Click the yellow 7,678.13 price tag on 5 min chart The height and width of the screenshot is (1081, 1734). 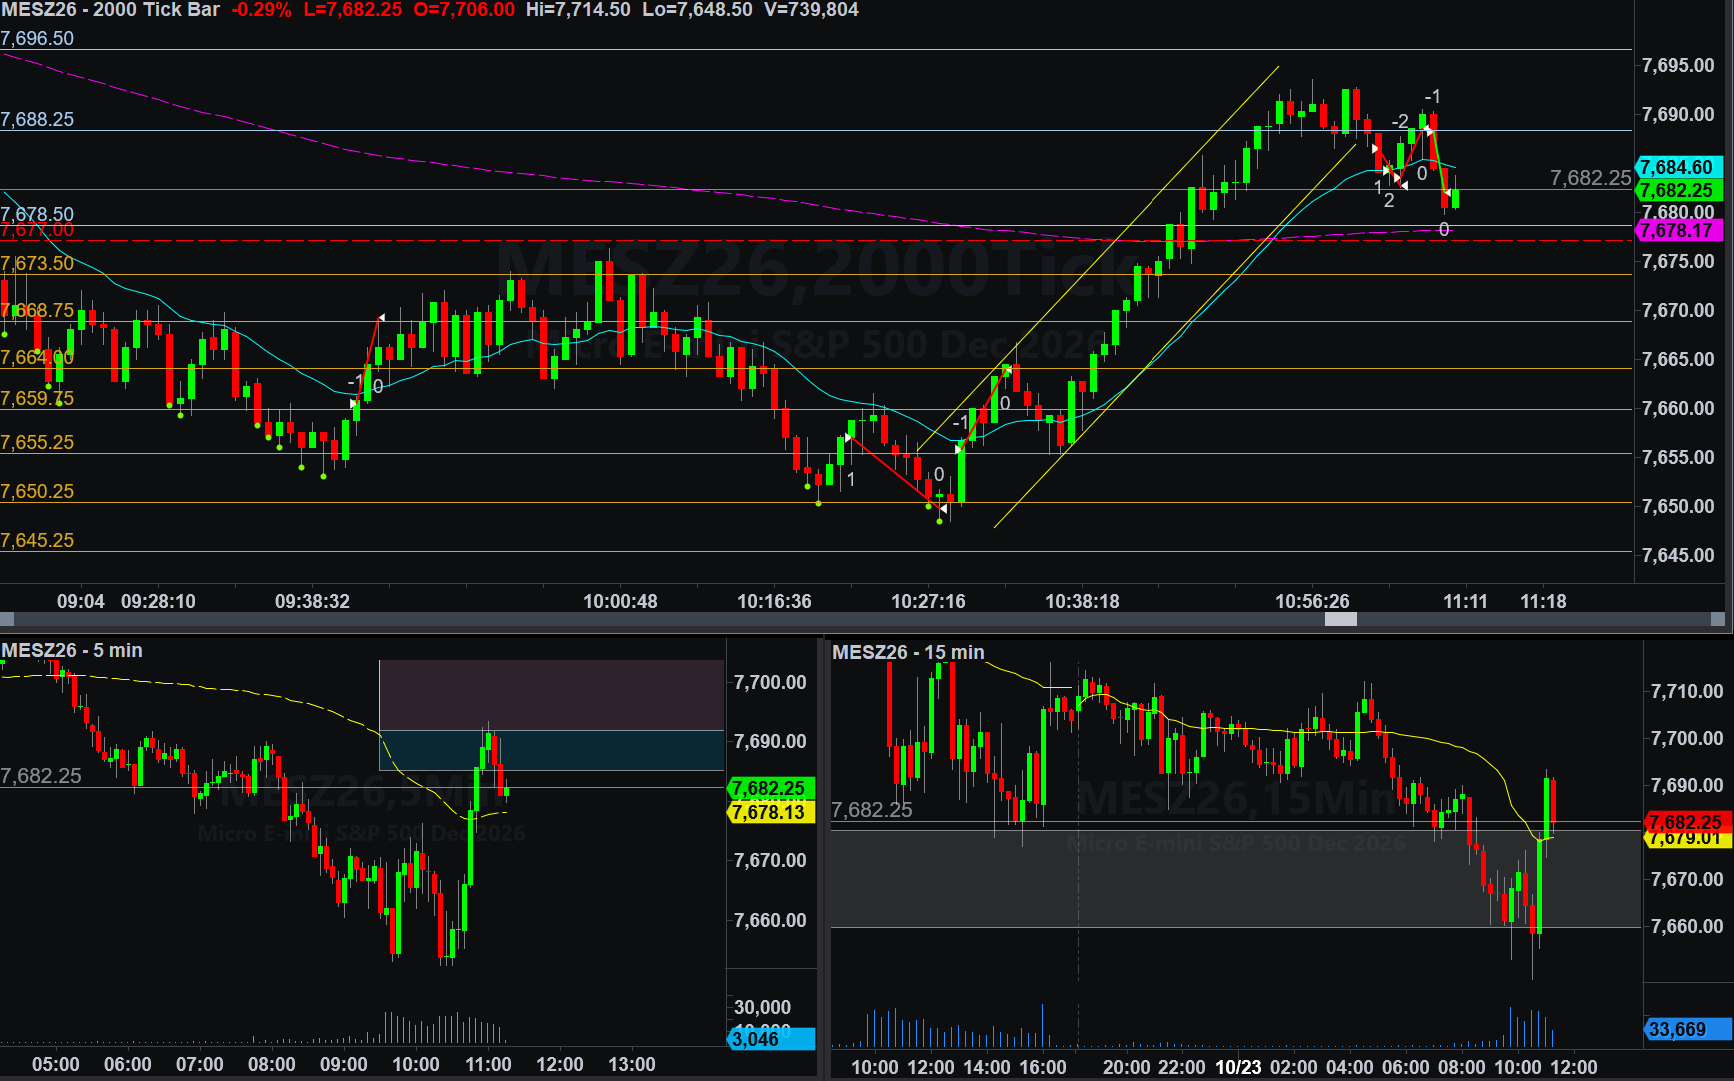tap(771, 813)
